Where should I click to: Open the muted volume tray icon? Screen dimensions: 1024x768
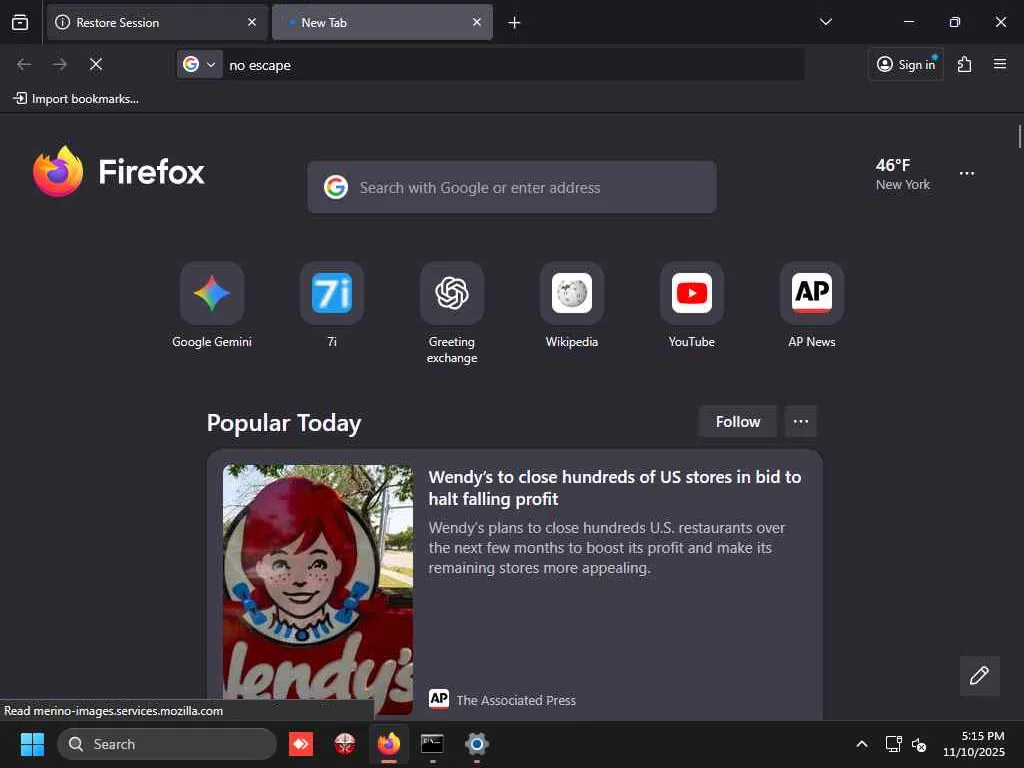pos(919,744)
